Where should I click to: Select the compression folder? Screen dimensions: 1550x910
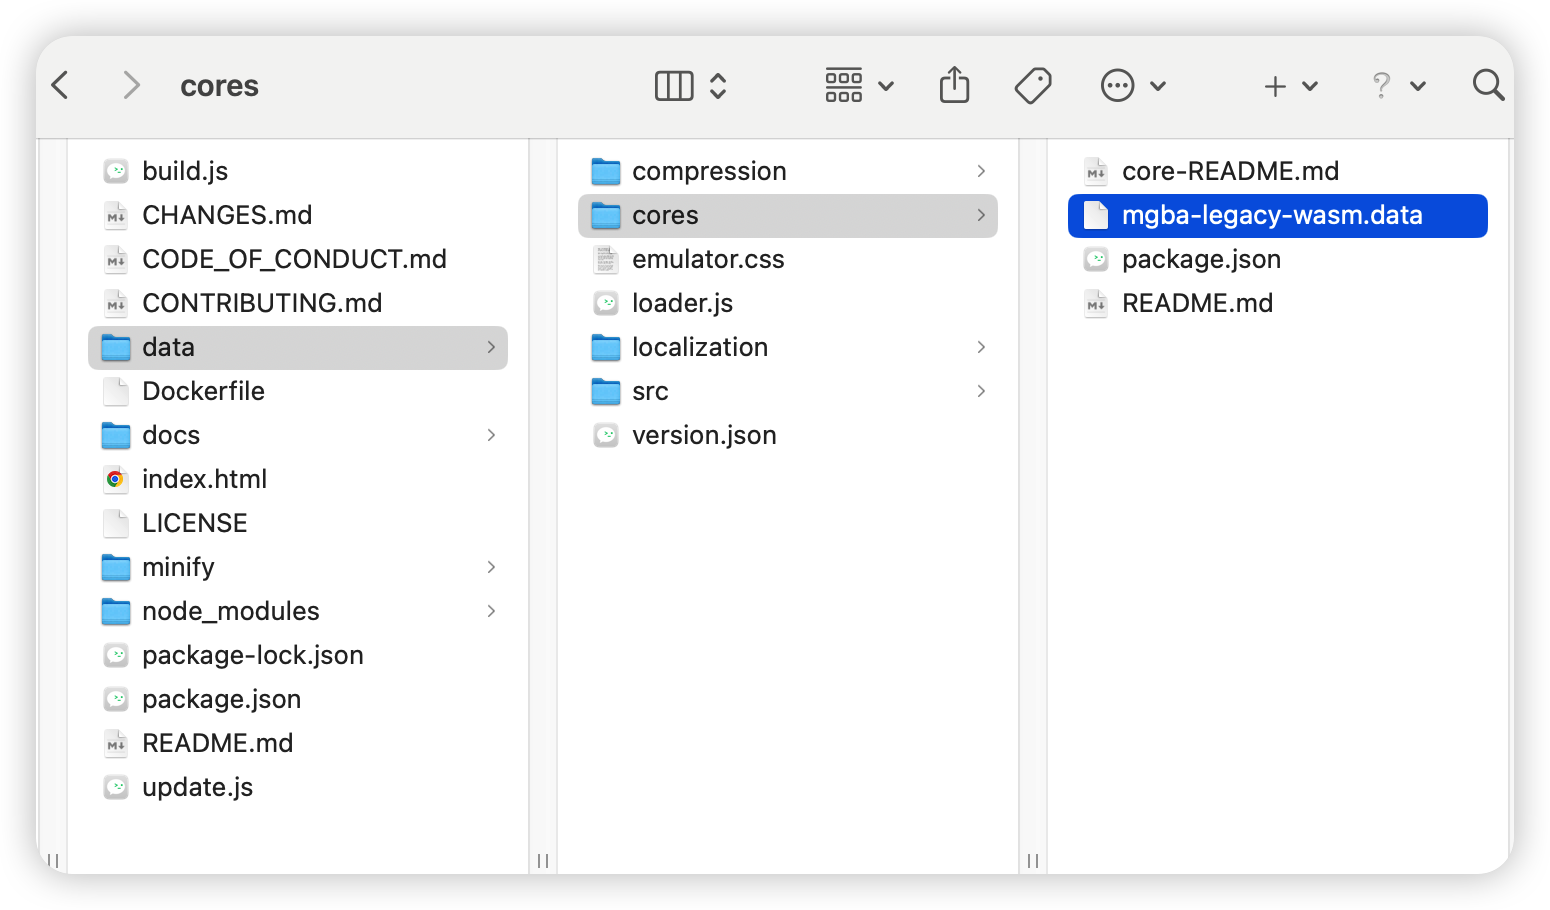(x=708, y=171)
